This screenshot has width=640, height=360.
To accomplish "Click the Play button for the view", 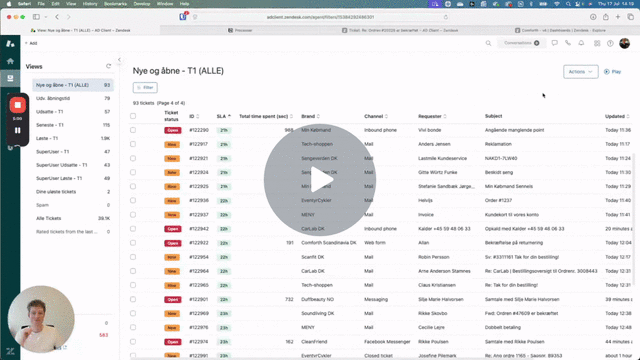I will [612, 71].
